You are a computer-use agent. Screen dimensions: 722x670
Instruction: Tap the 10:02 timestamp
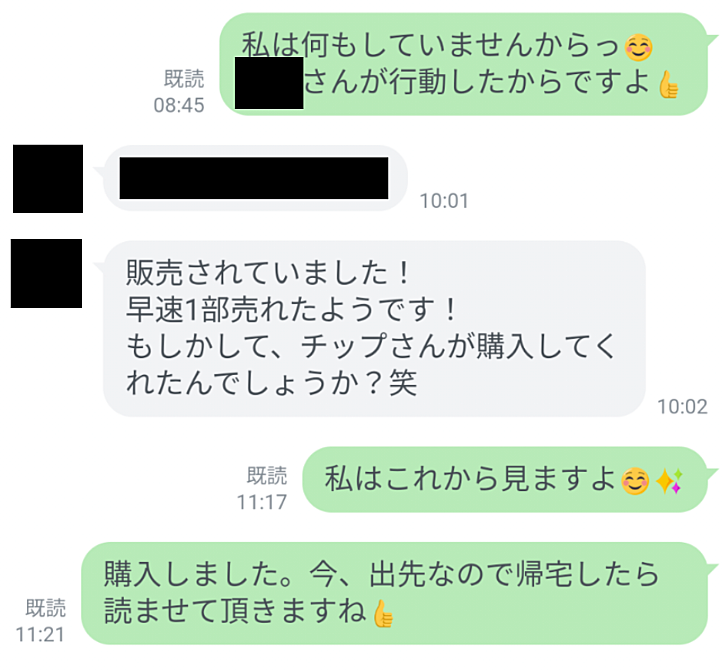682,407
